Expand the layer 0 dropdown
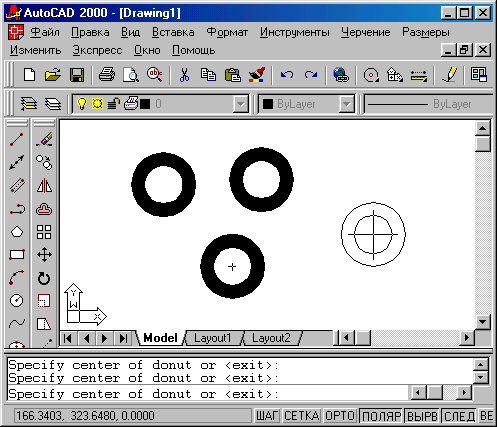 [240, 104]
